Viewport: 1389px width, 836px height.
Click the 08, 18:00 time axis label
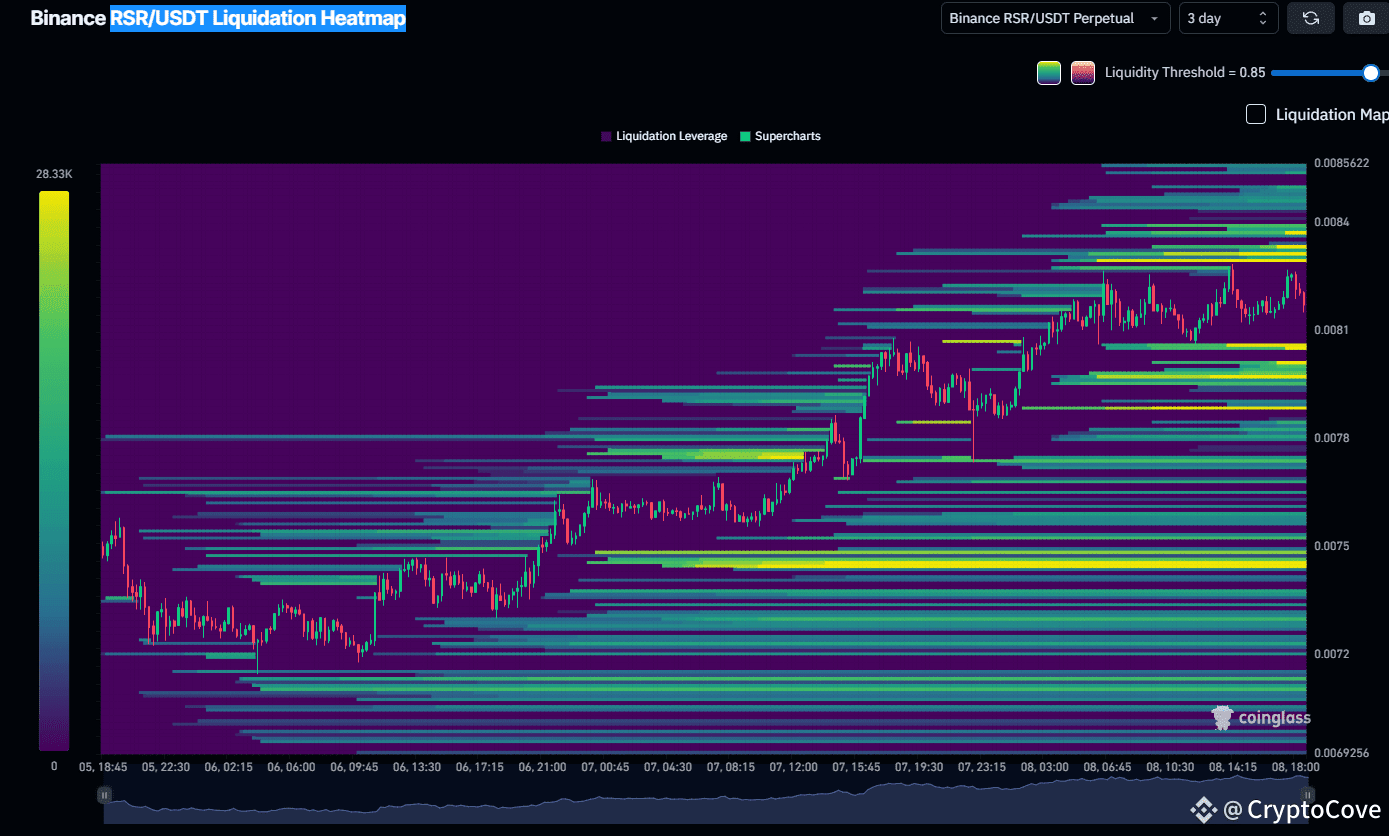point(1294,767)
